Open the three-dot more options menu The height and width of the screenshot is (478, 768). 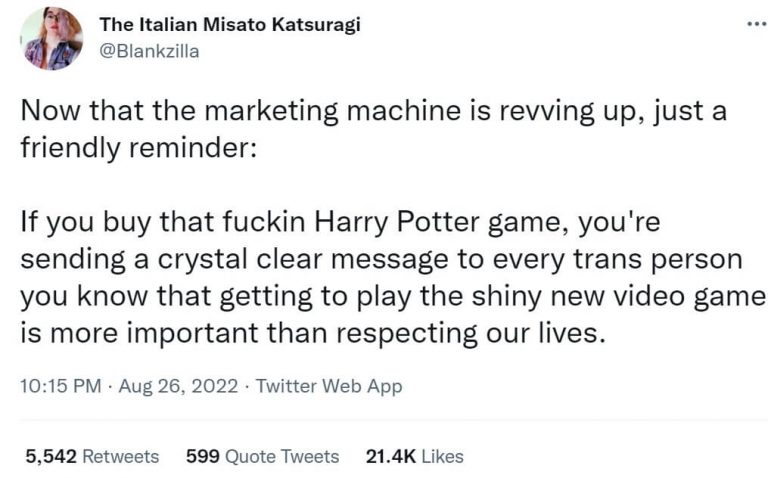[x=743, y=24]
